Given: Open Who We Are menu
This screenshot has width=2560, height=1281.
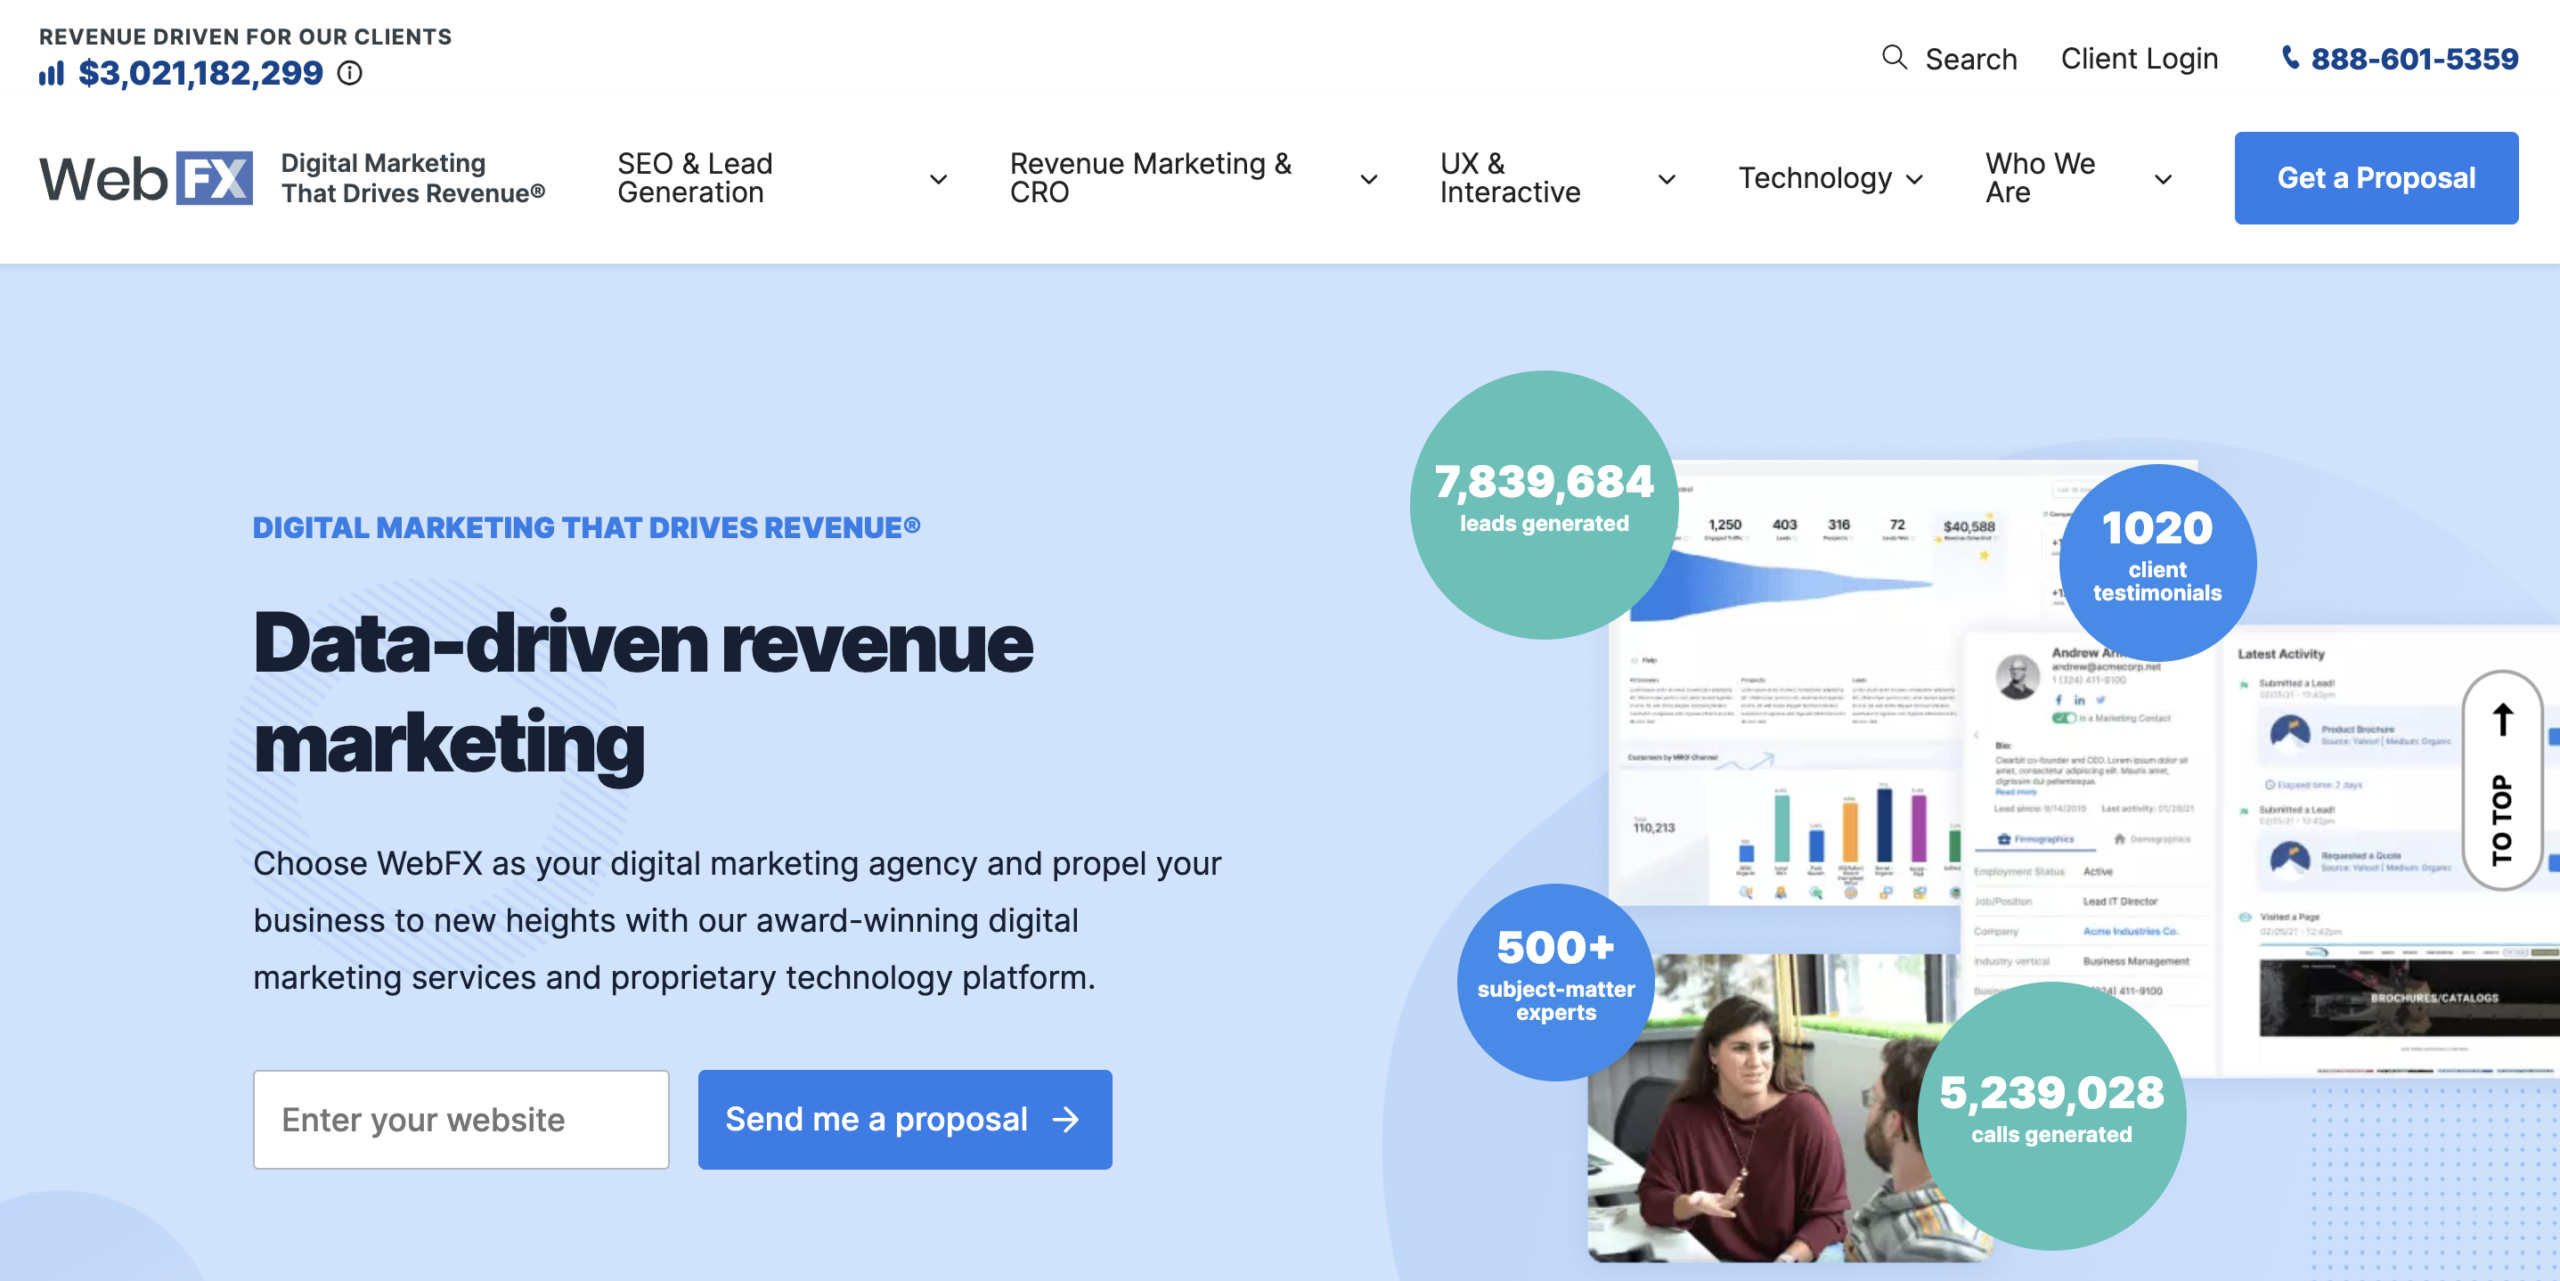Looking at the screenshot, I should click(x=2040, y=178).
